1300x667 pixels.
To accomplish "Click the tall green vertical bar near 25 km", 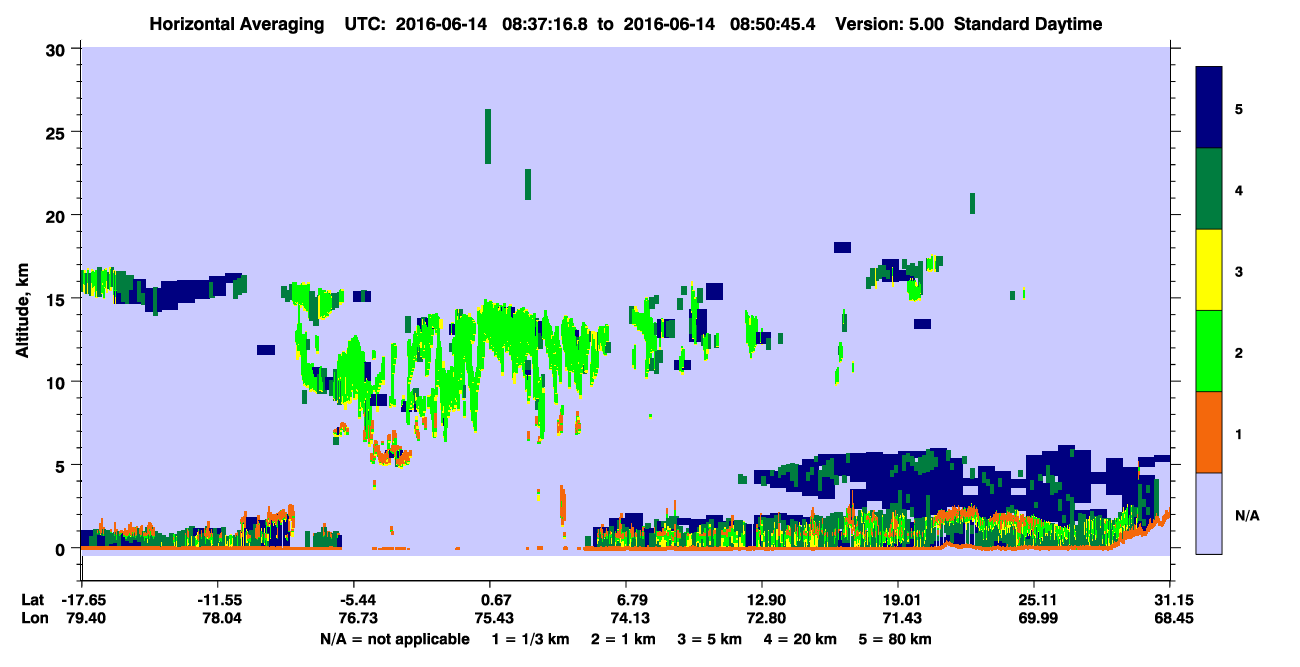I will pos(488,136).
